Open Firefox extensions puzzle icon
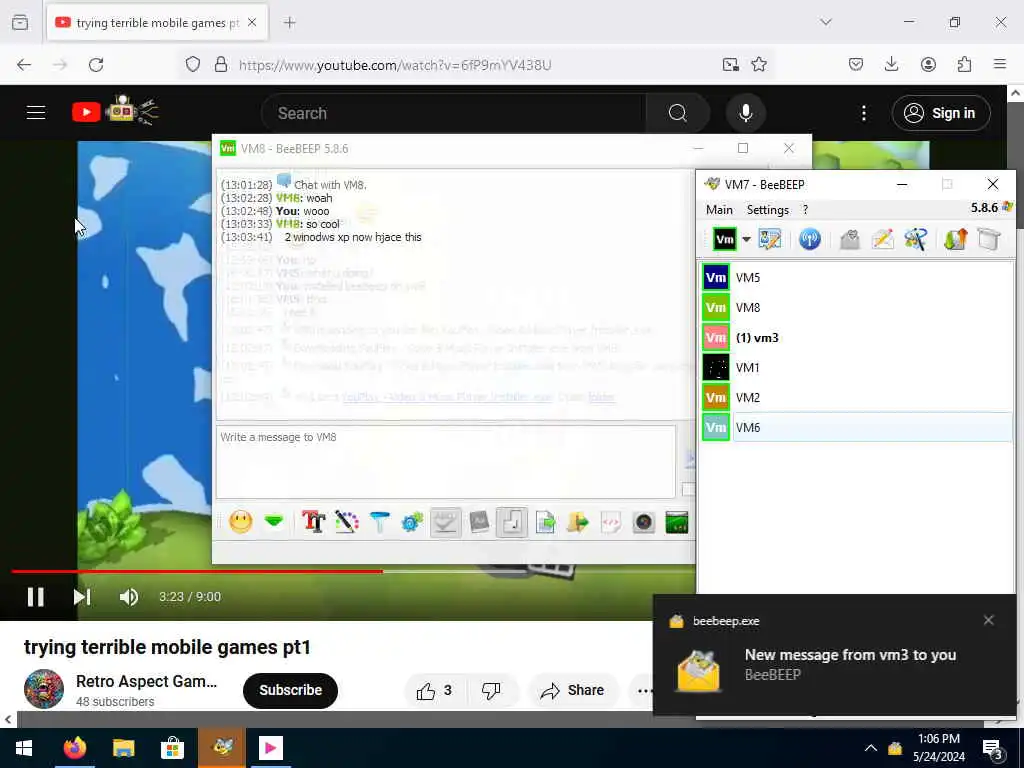The image size is (1024, 768). (x=965, y=64)
